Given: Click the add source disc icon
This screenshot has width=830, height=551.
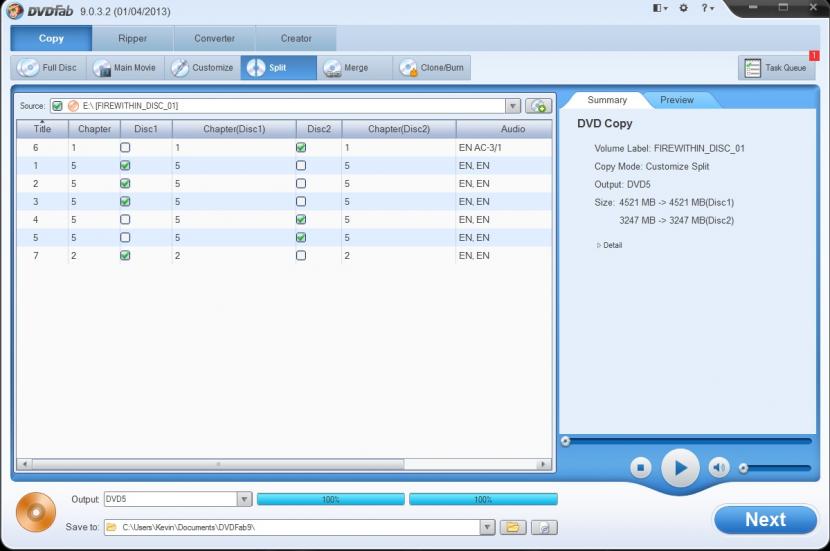Looking at the screenshot, I should (x=539, y=106).
